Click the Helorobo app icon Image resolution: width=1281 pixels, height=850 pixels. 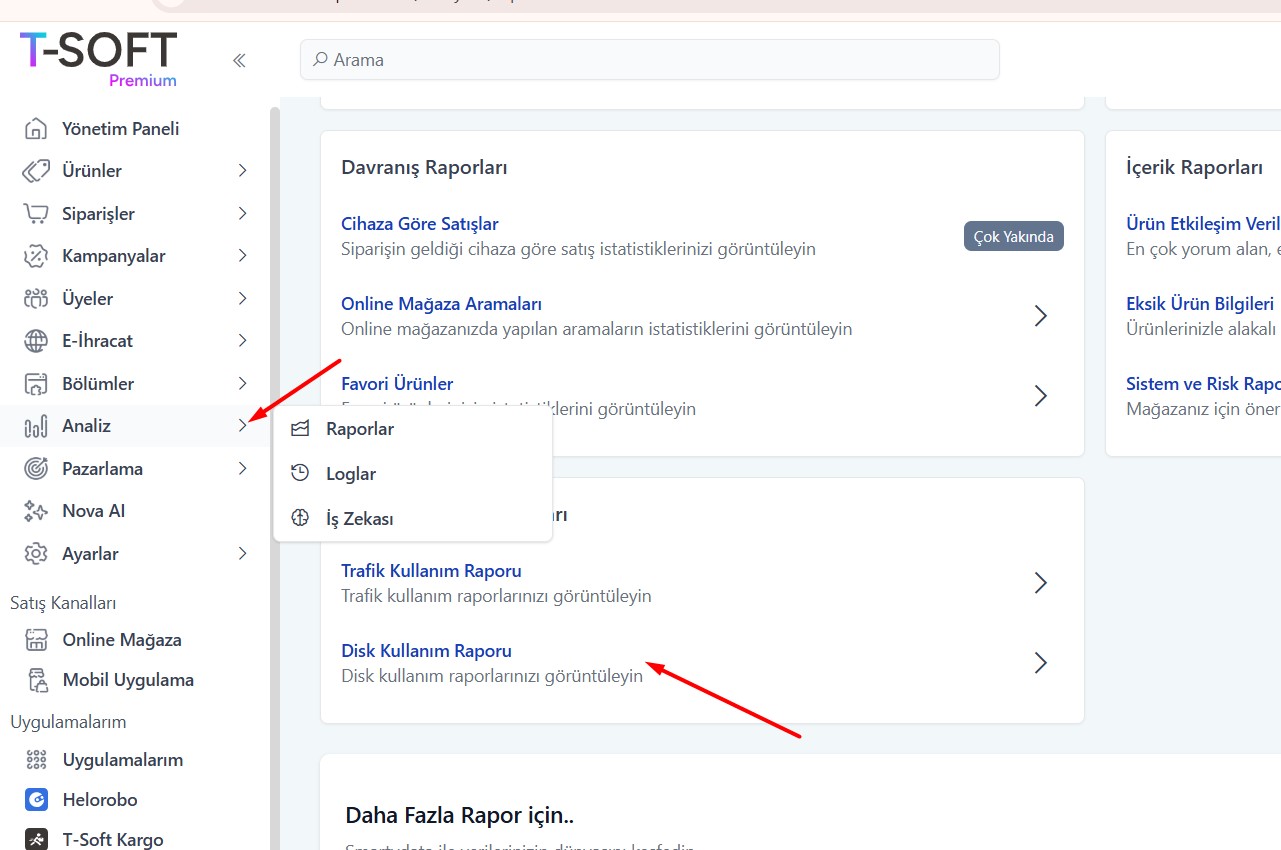36,800
